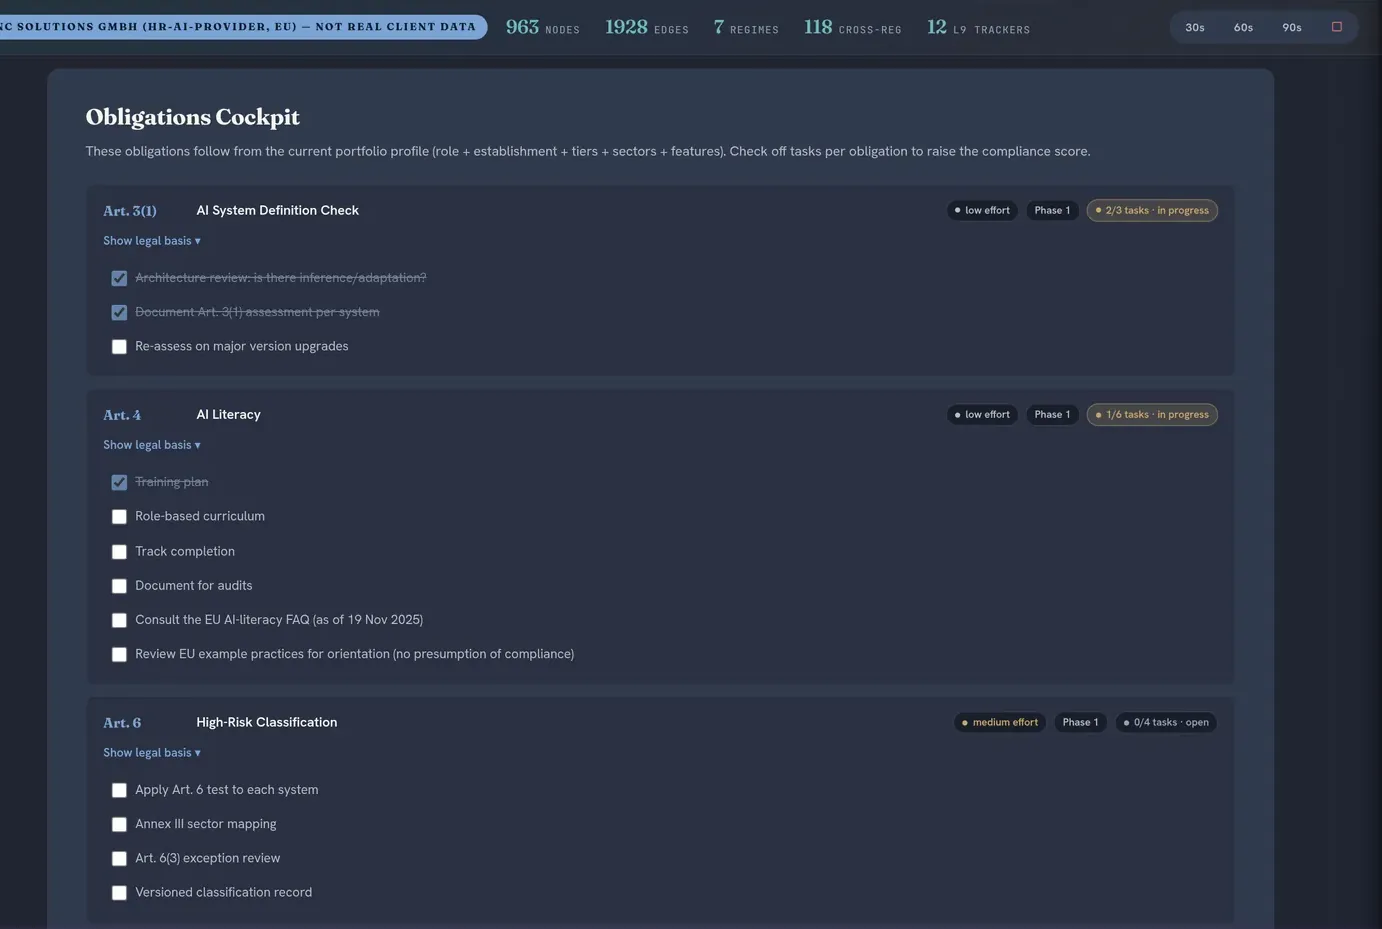Check Role-based curriculum task
The width and height of the screenshot is (1382, 929).
click(119, 517)
